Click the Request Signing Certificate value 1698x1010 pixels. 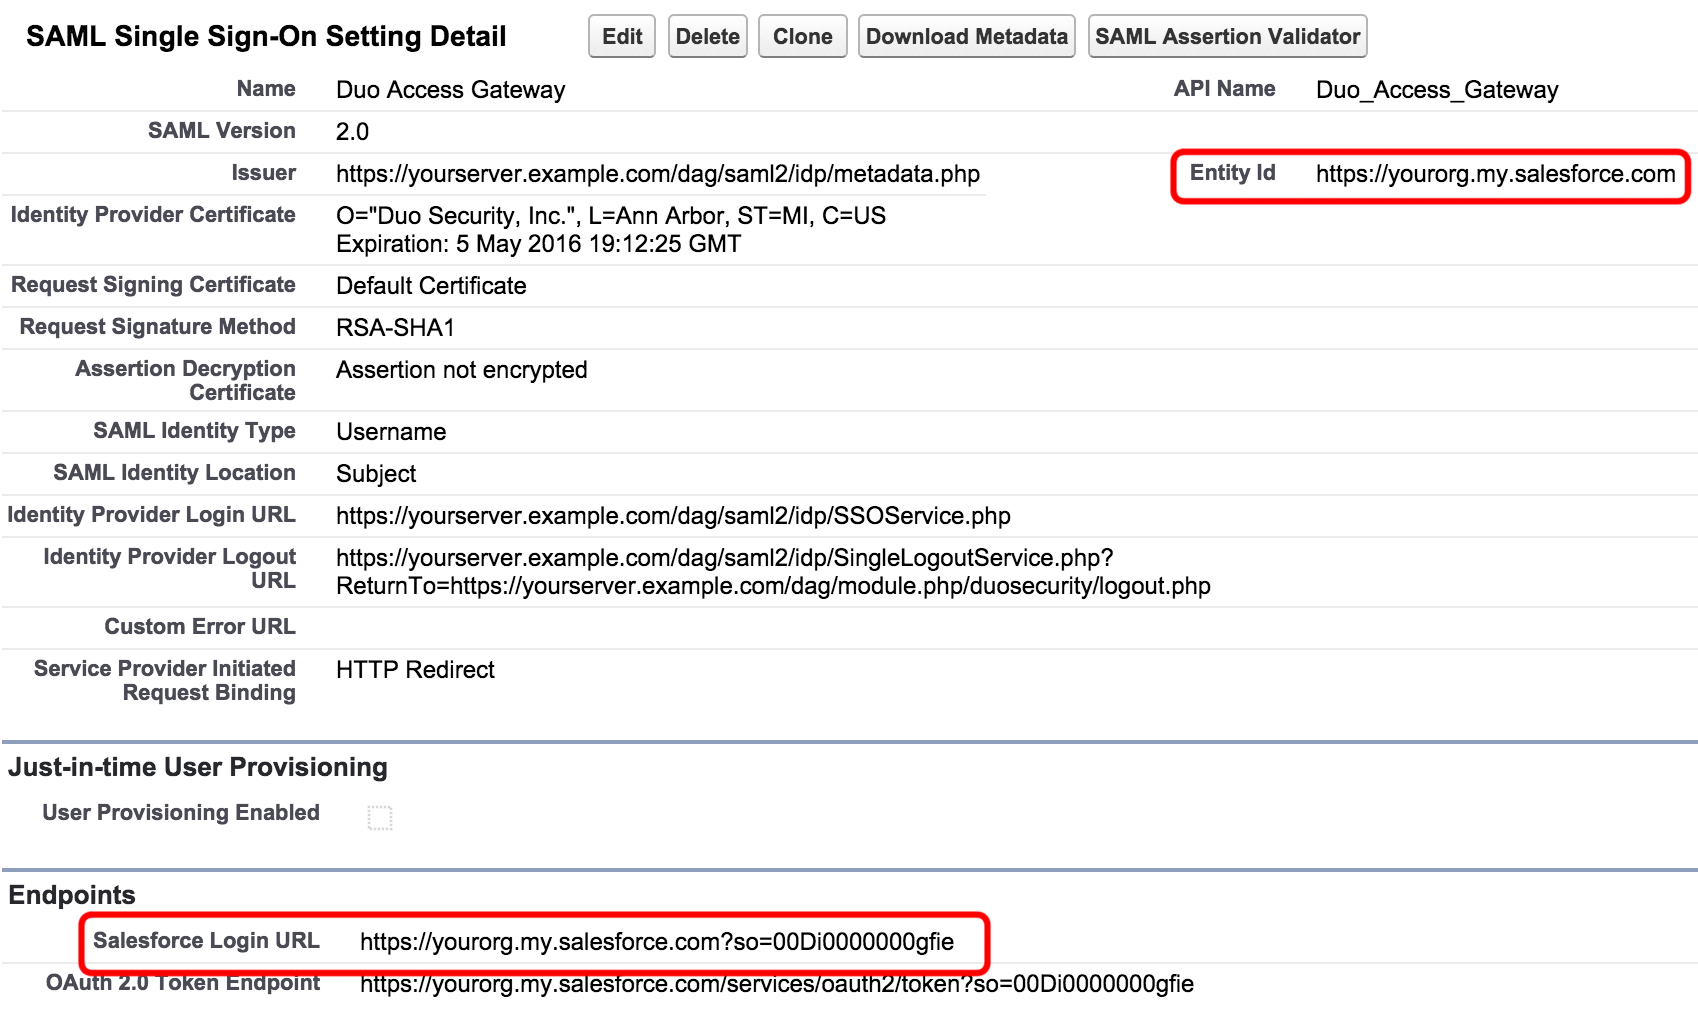(x=431, y=285)
